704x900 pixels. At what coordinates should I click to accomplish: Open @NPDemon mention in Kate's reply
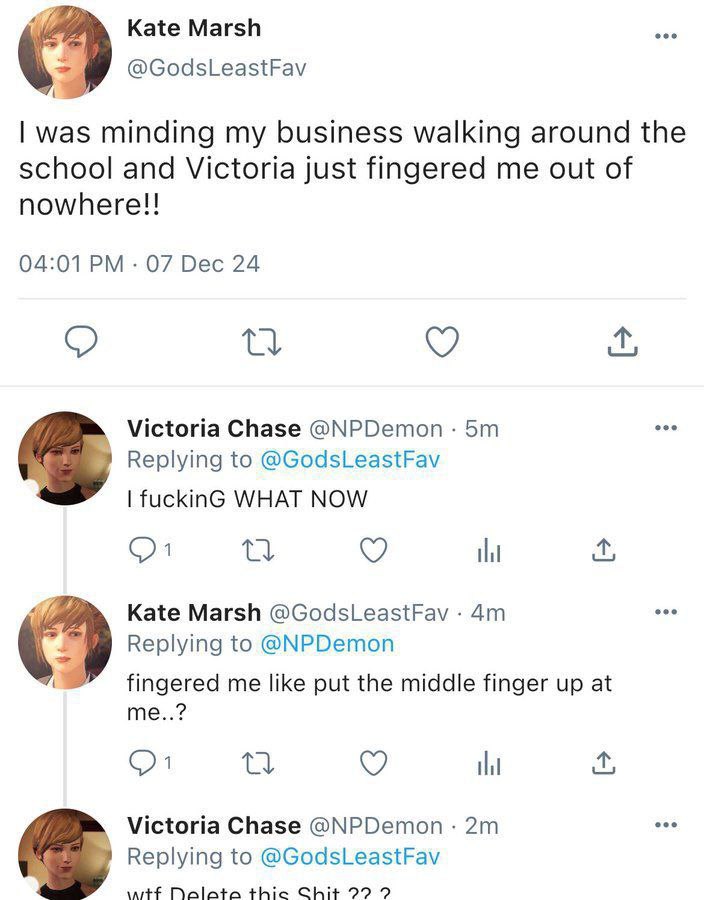(x=327, y=643)
